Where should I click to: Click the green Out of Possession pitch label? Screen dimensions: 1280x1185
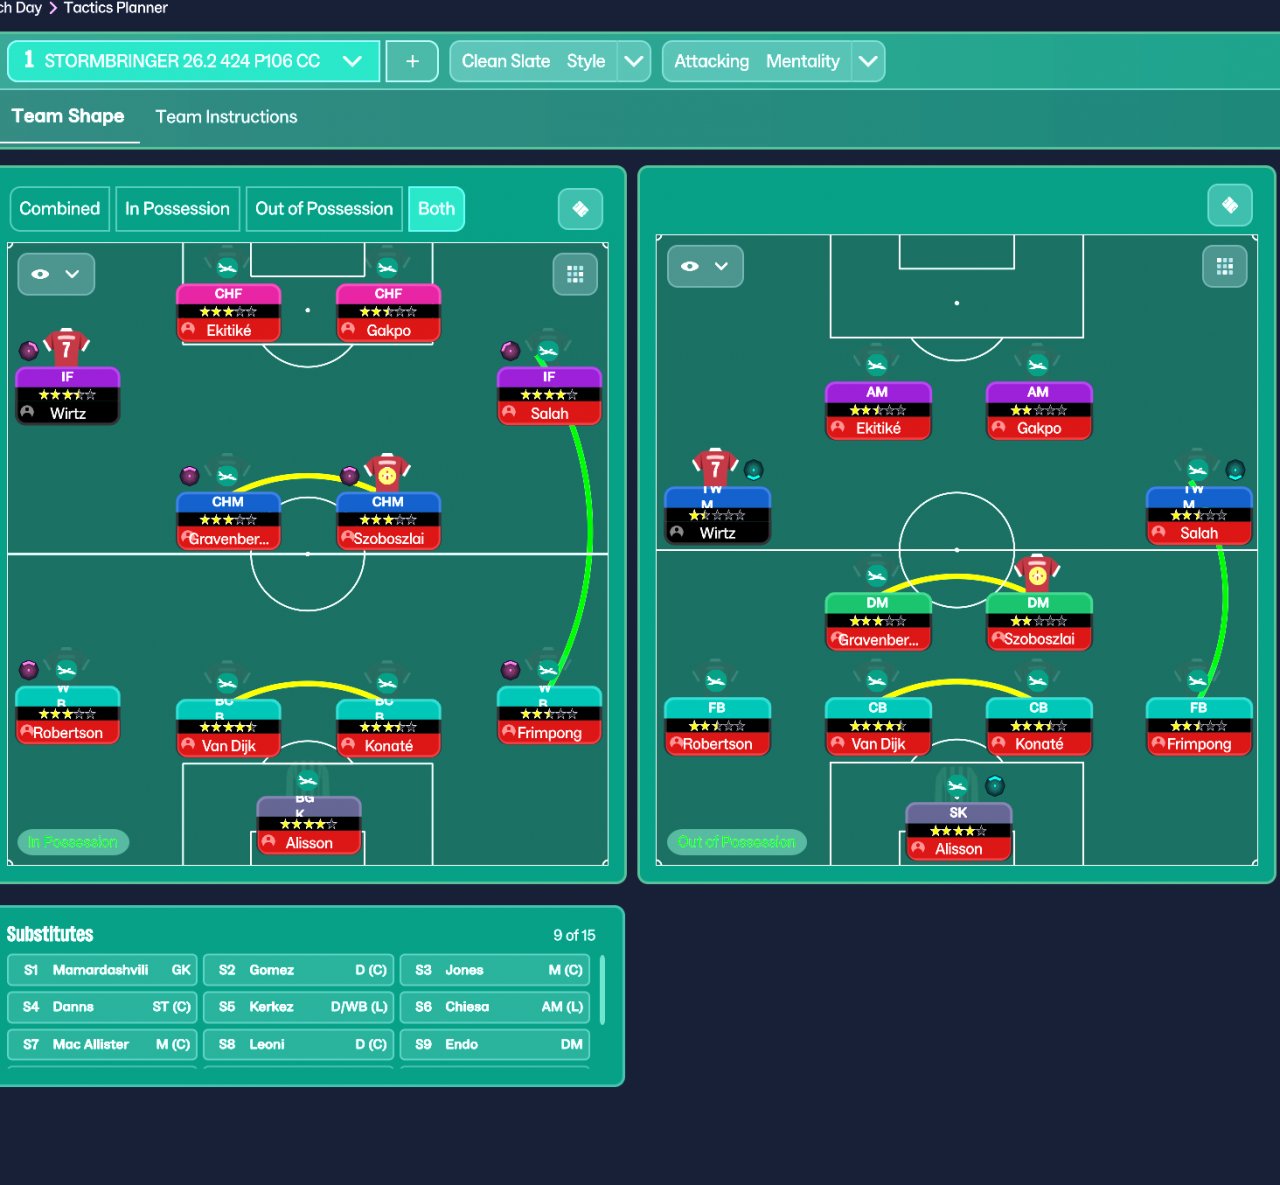(x=736, y=842)
